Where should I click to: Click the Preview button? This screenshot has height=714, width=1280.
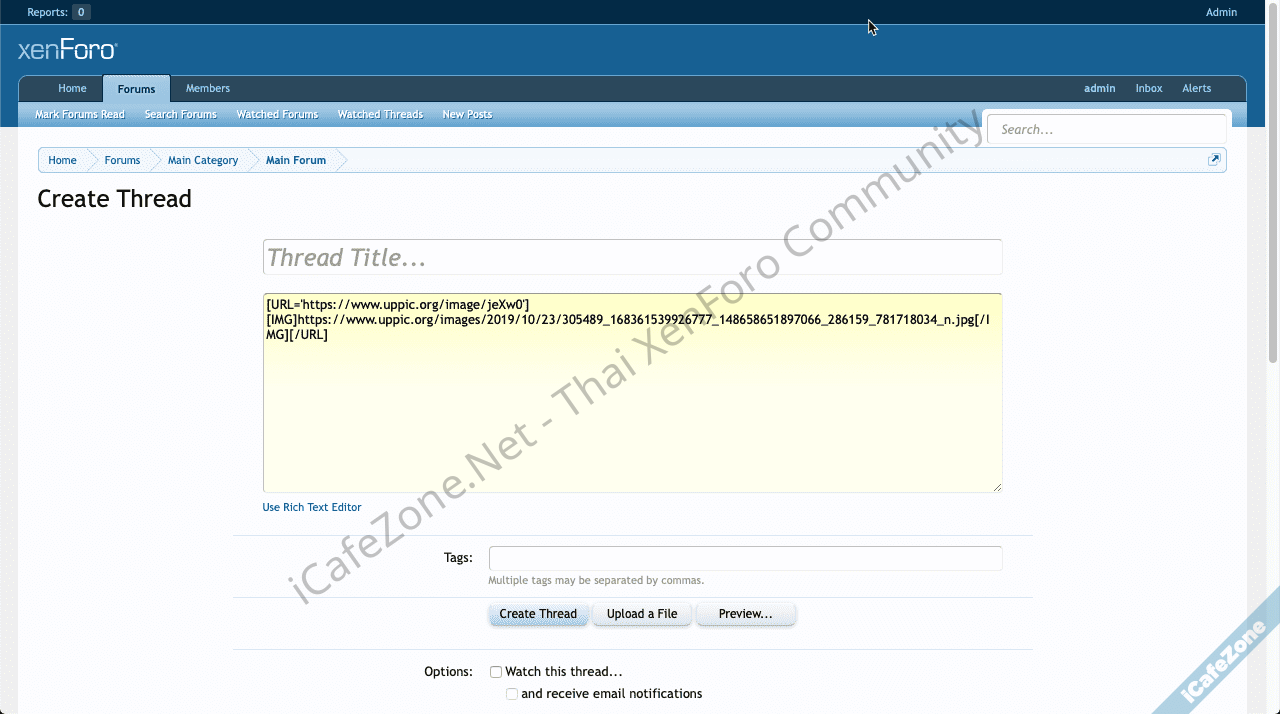tap(745, 614)
